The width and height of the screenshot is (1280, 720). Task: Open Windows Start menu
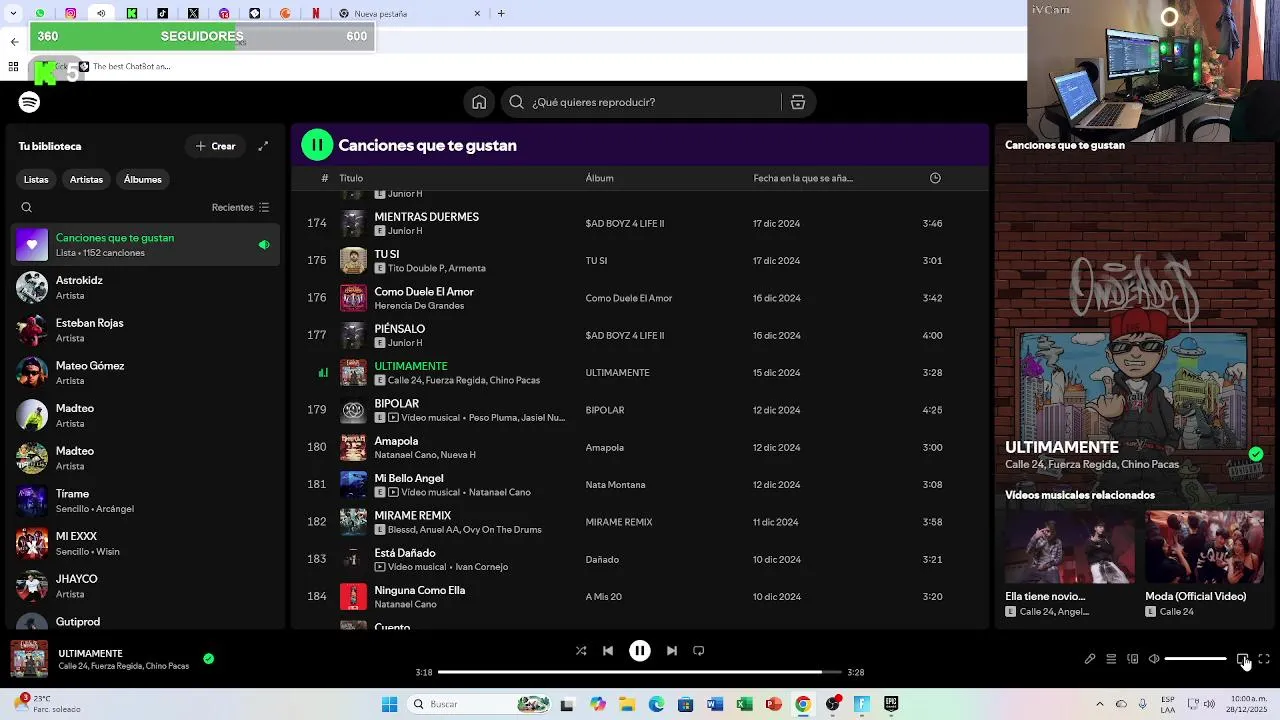pyautogui.click(x=389, y=704)
